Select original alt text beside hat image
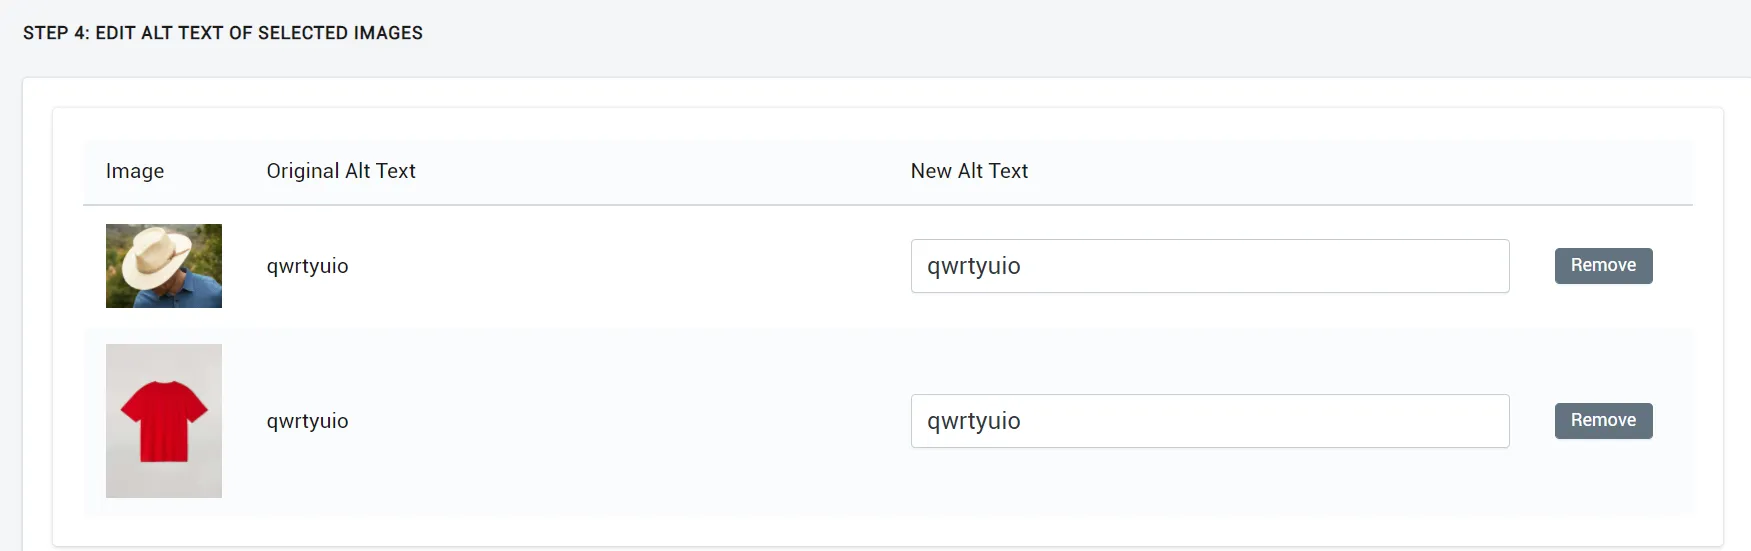1751x551 pixels. tap(307, 266)
